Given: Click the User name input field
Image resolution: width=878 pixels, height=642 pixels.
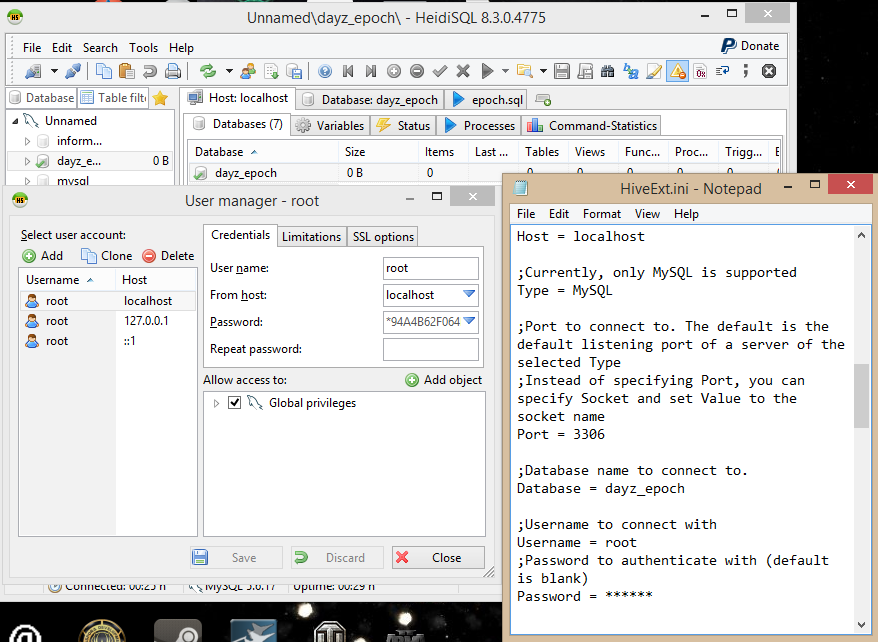Looking at the screenshot, I should coord(431,268).
